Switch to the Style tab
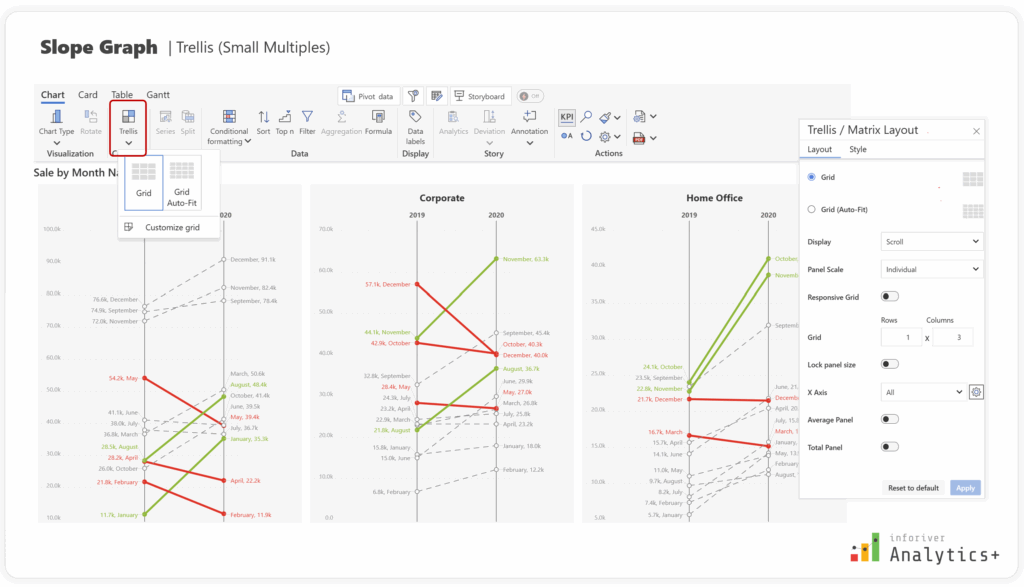 (x=857, y=150)
